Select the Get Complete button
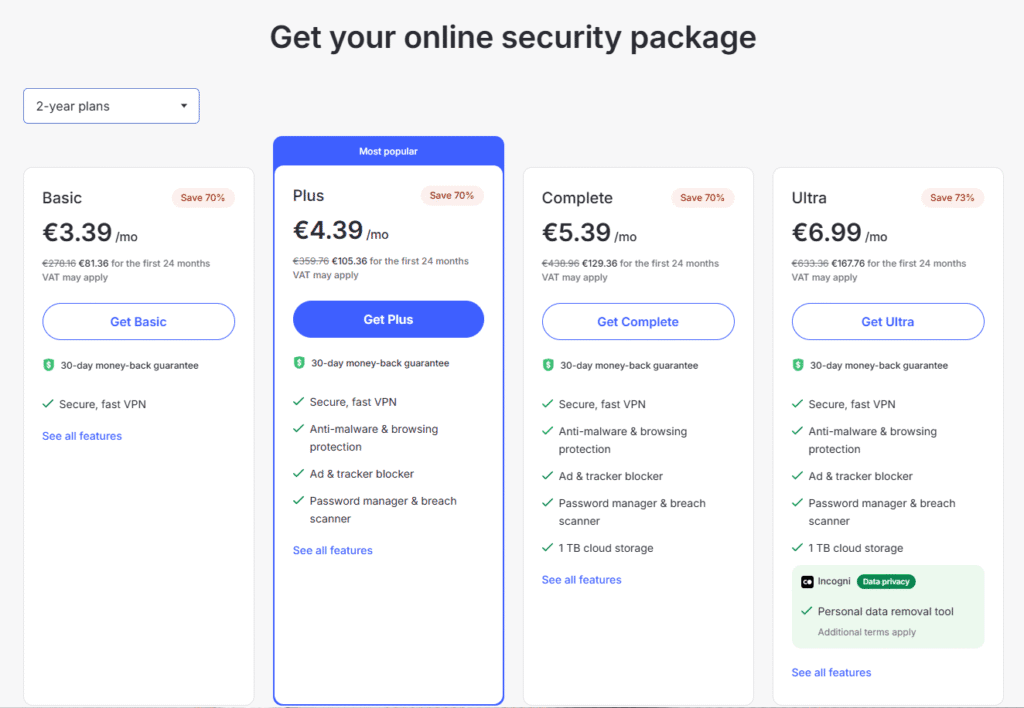Viewport: 1024px width, 708px height. tap(638, 321)
